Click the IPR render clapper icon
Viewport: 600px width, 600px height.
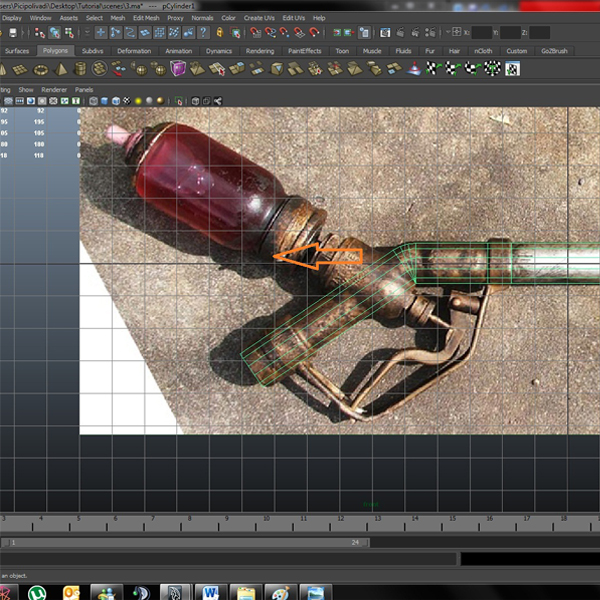point(415,33)
